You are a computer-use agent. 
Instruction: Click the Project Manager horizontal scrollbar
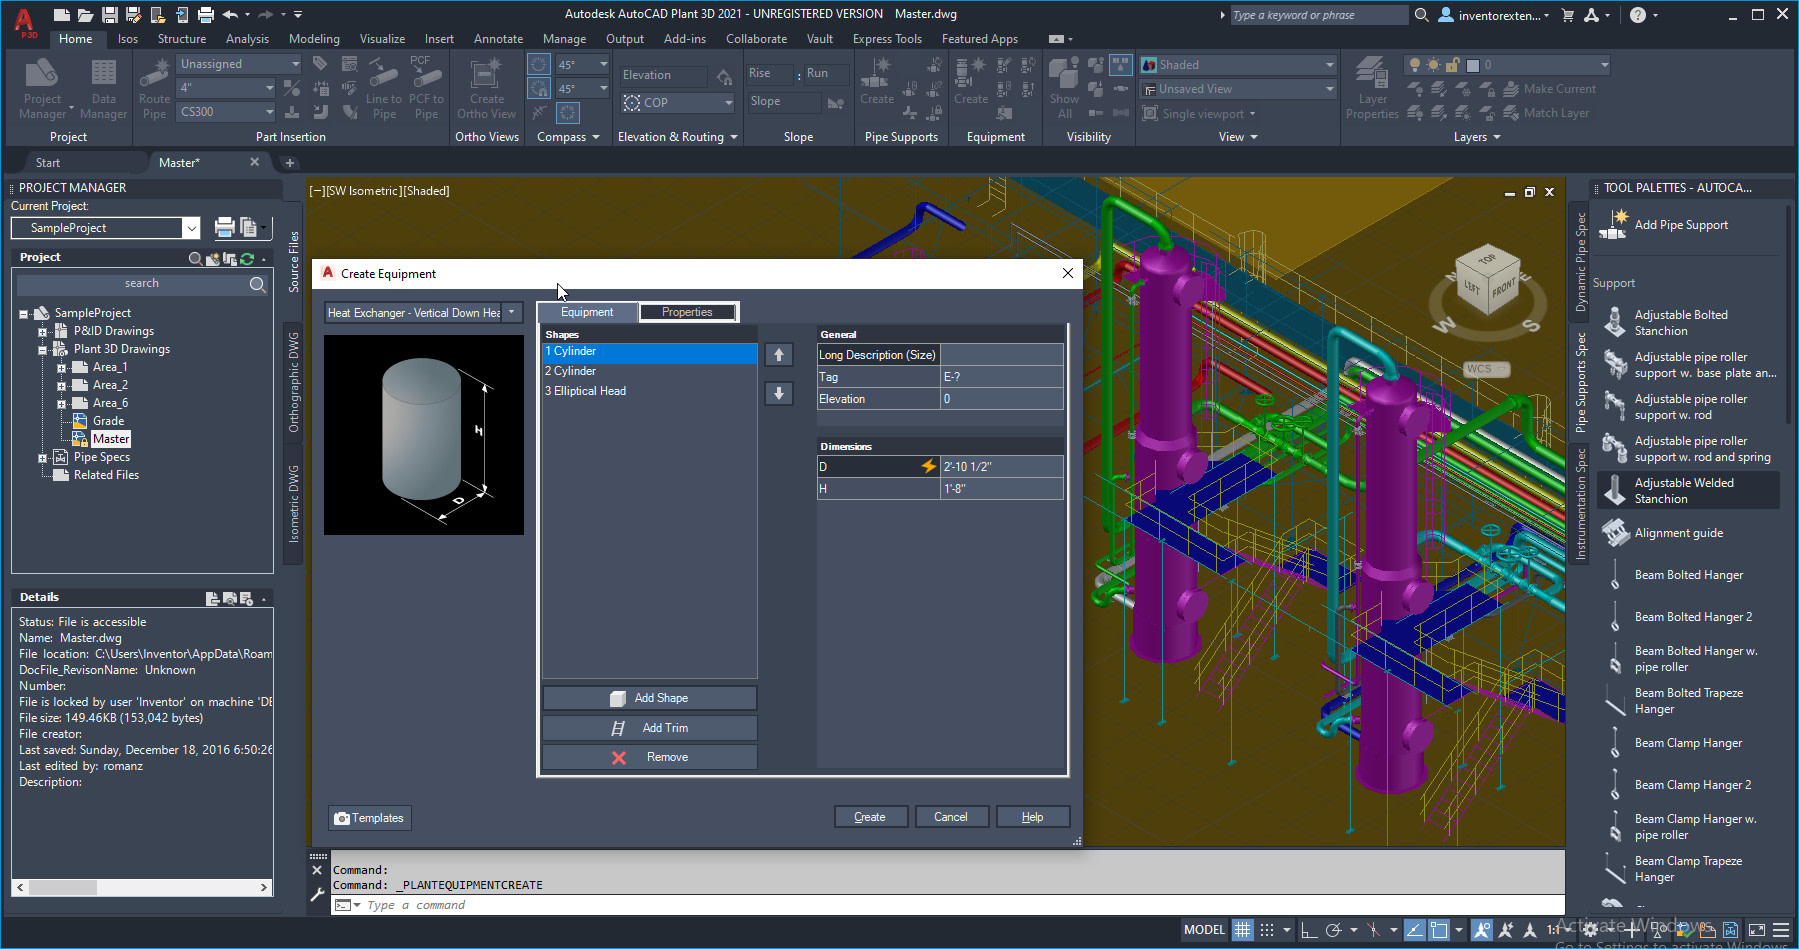[x=142, y=887]
